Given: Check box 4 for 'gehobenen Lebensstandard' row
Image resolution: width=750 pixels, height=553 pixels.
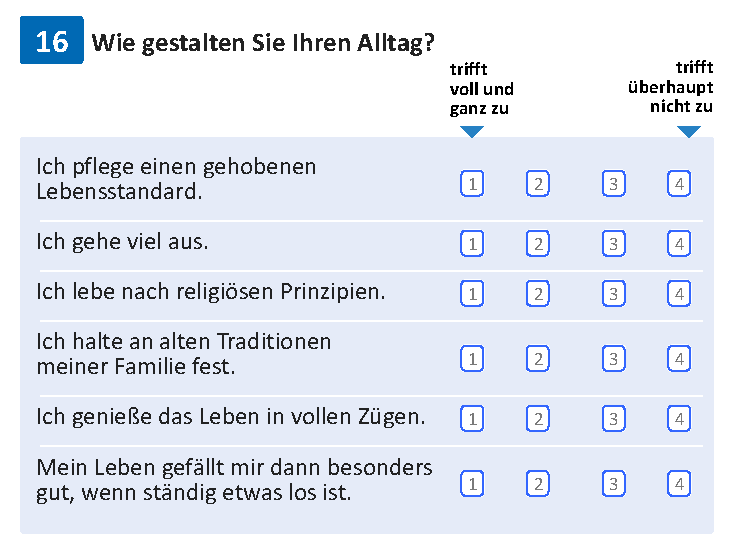Looking at the screenshot, I should pyautogui.click(x=679, y=184).
